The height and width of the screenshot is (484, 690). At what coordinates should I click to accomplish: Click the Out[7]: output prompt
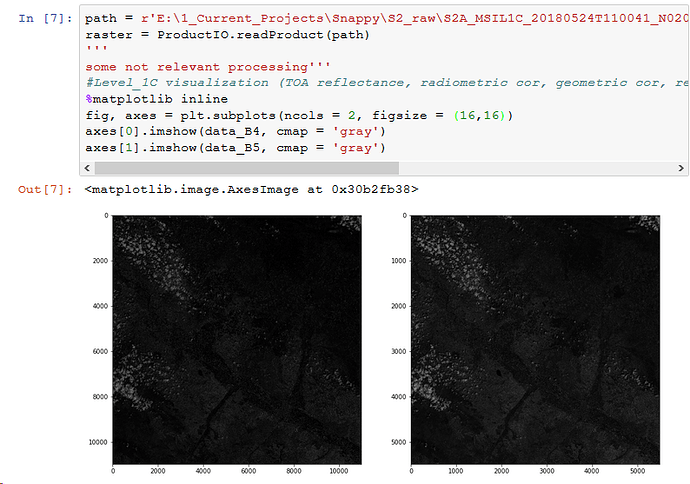click(45, 190)
